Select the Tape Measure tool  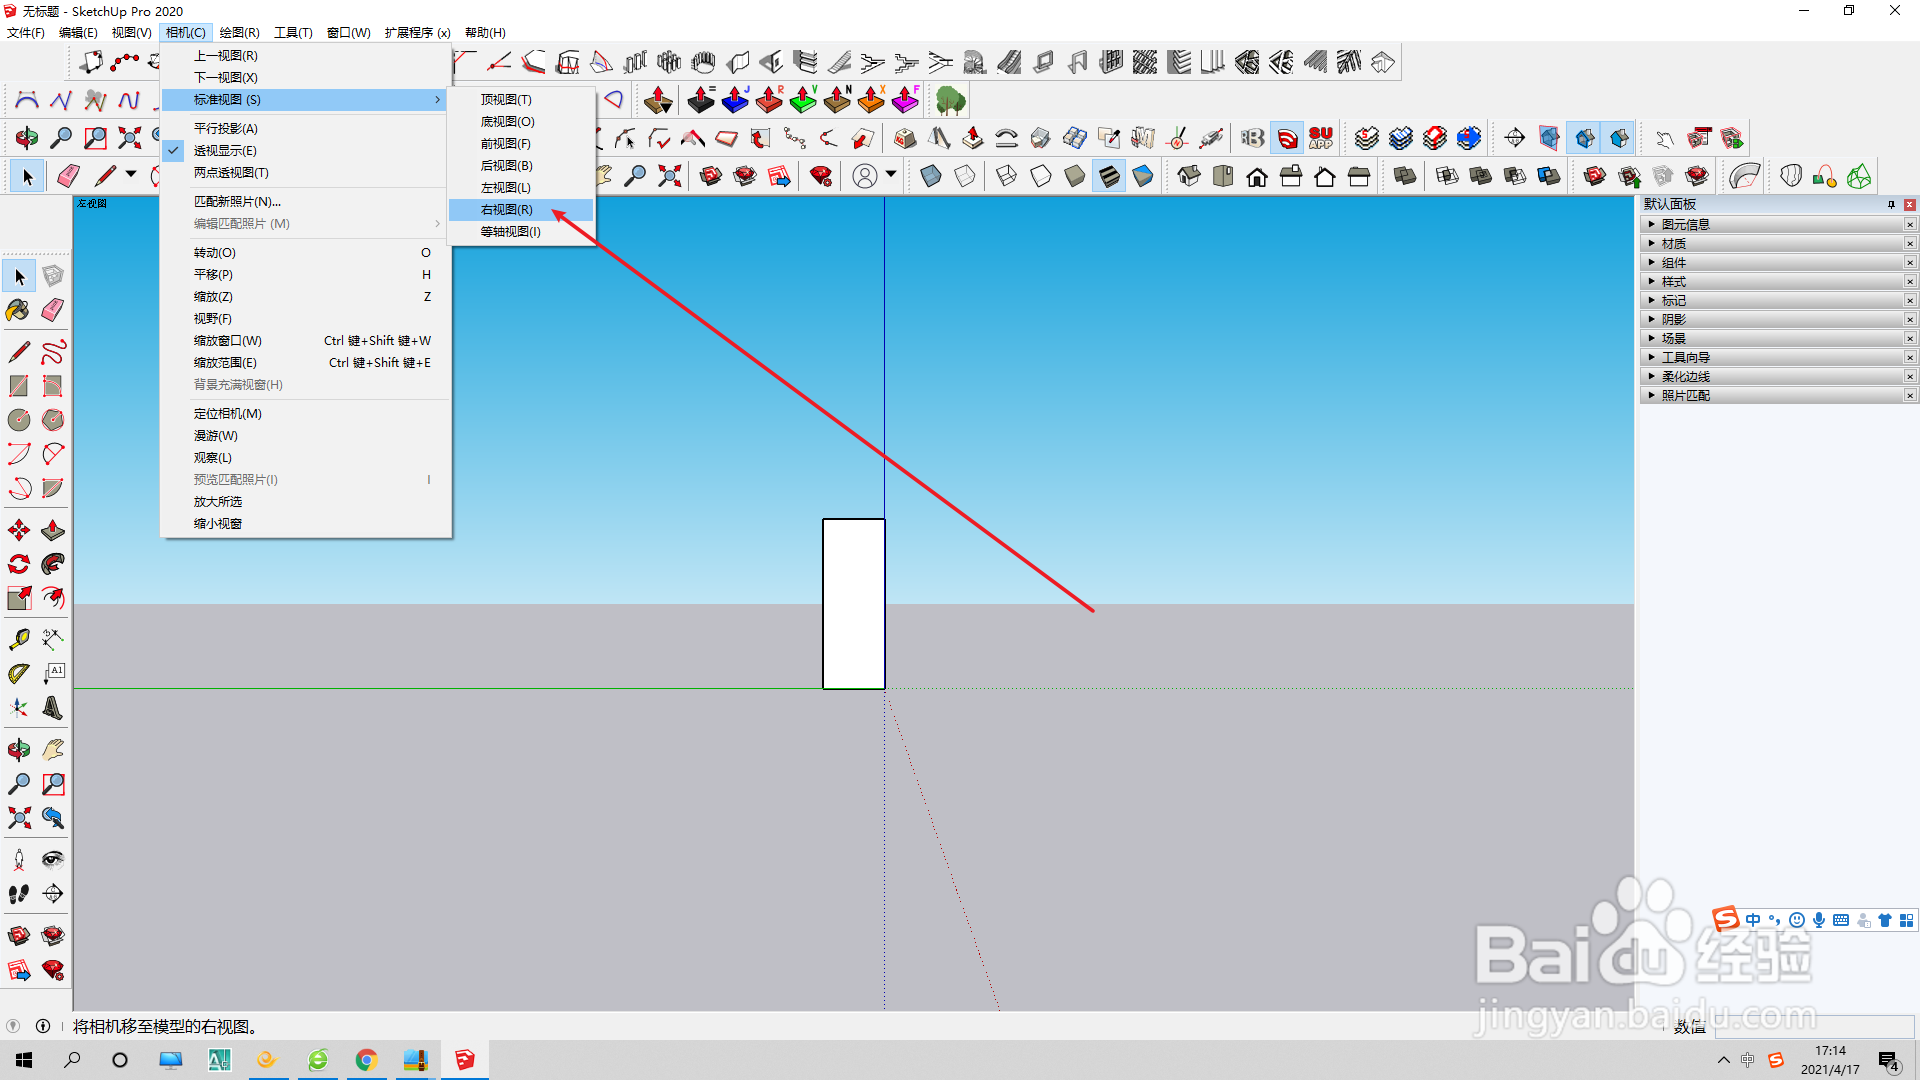pyautogui.click(x=18, y=639)
